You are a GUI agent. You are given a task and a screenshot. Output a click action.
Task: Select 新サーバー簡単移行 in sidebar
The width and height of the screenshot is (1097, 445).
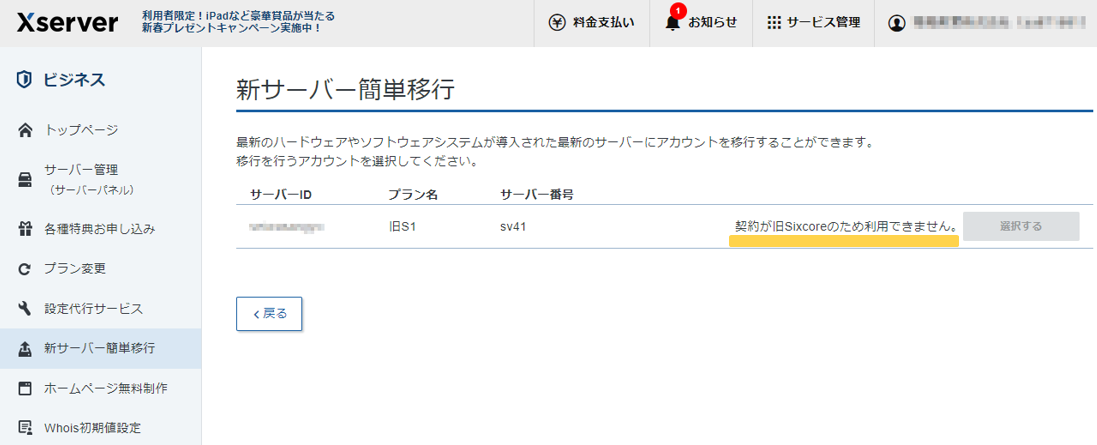[99, 348]
